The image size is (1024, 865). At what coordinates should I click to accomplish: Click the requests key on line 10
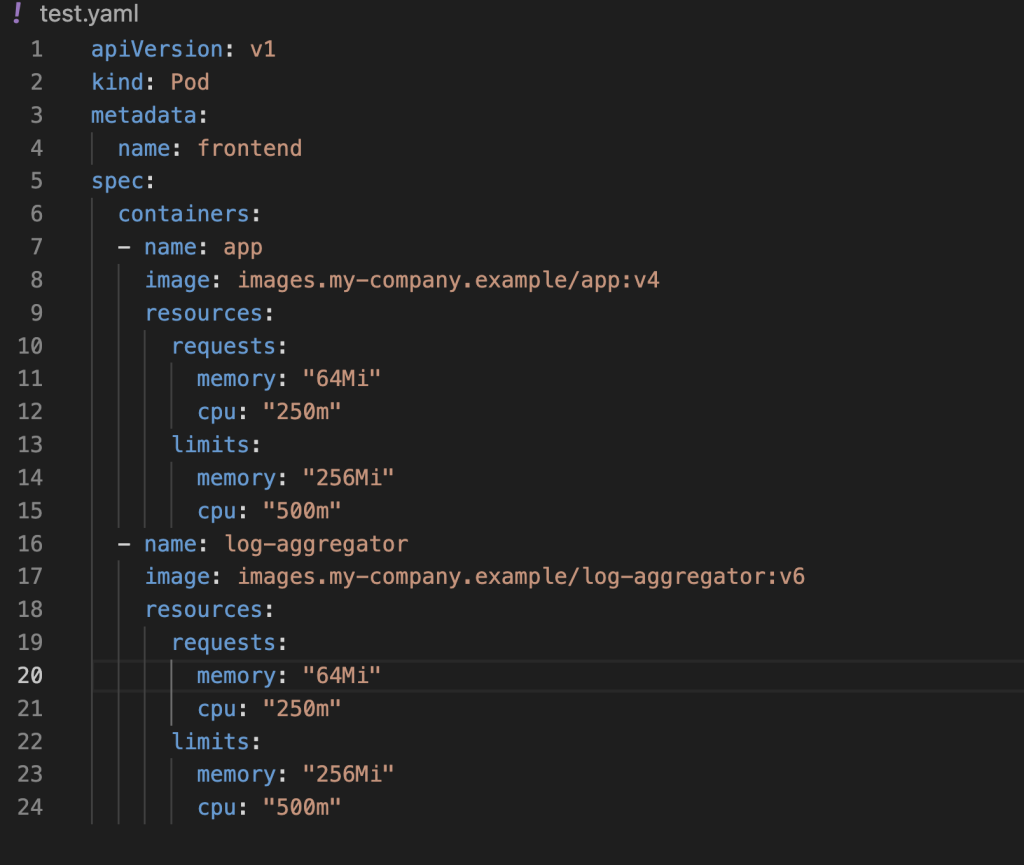tap(223, 346)
